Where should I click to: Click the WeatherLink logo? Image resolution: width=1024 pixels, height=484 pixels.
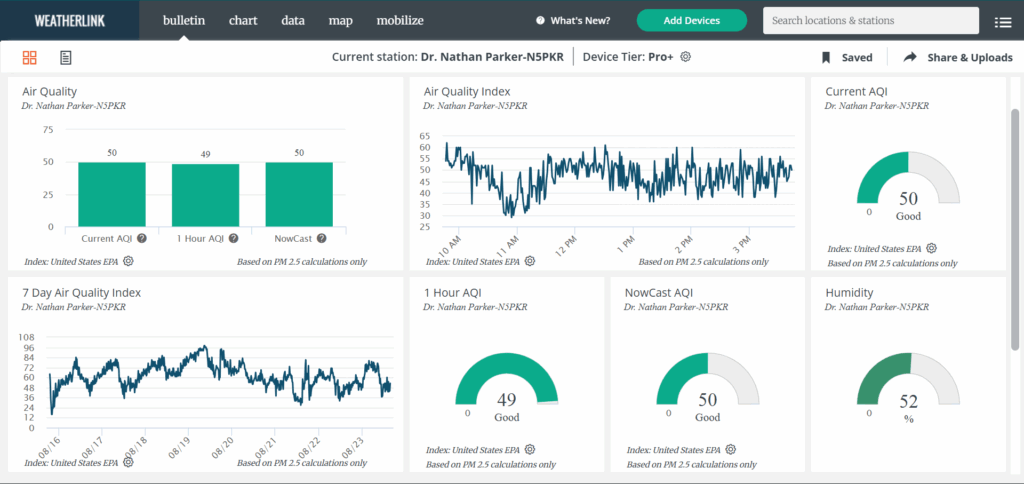point(65,20)
